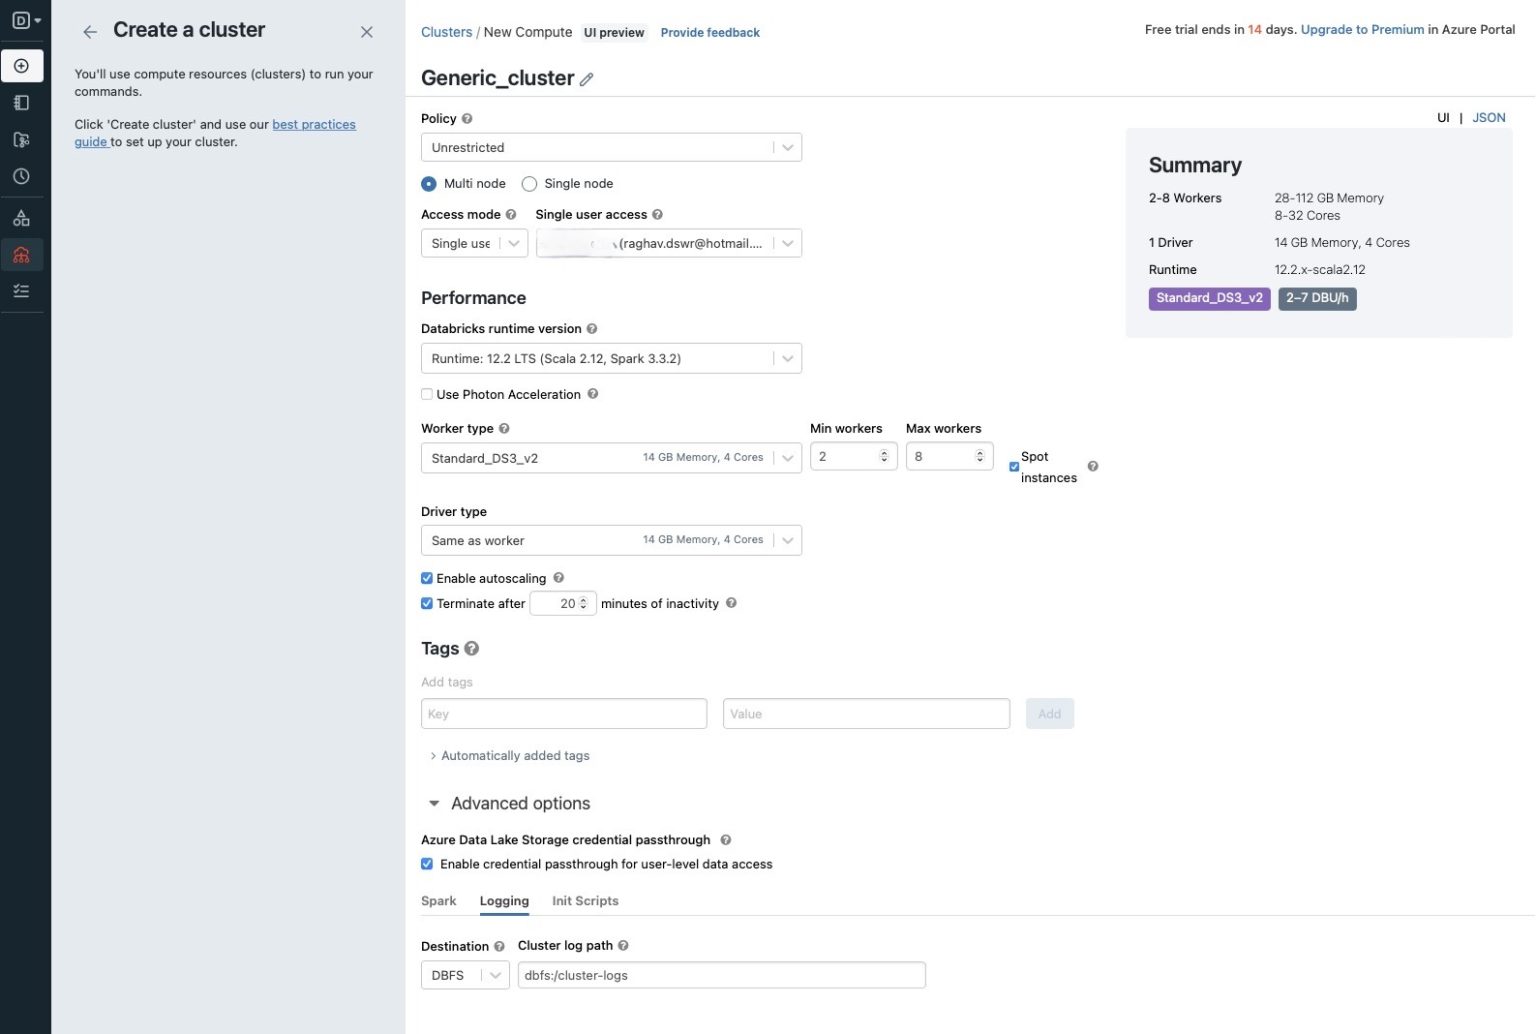Open the best practices guide link
The width and height of the screenshot is (1536, 1034).
tap(314, 124)
